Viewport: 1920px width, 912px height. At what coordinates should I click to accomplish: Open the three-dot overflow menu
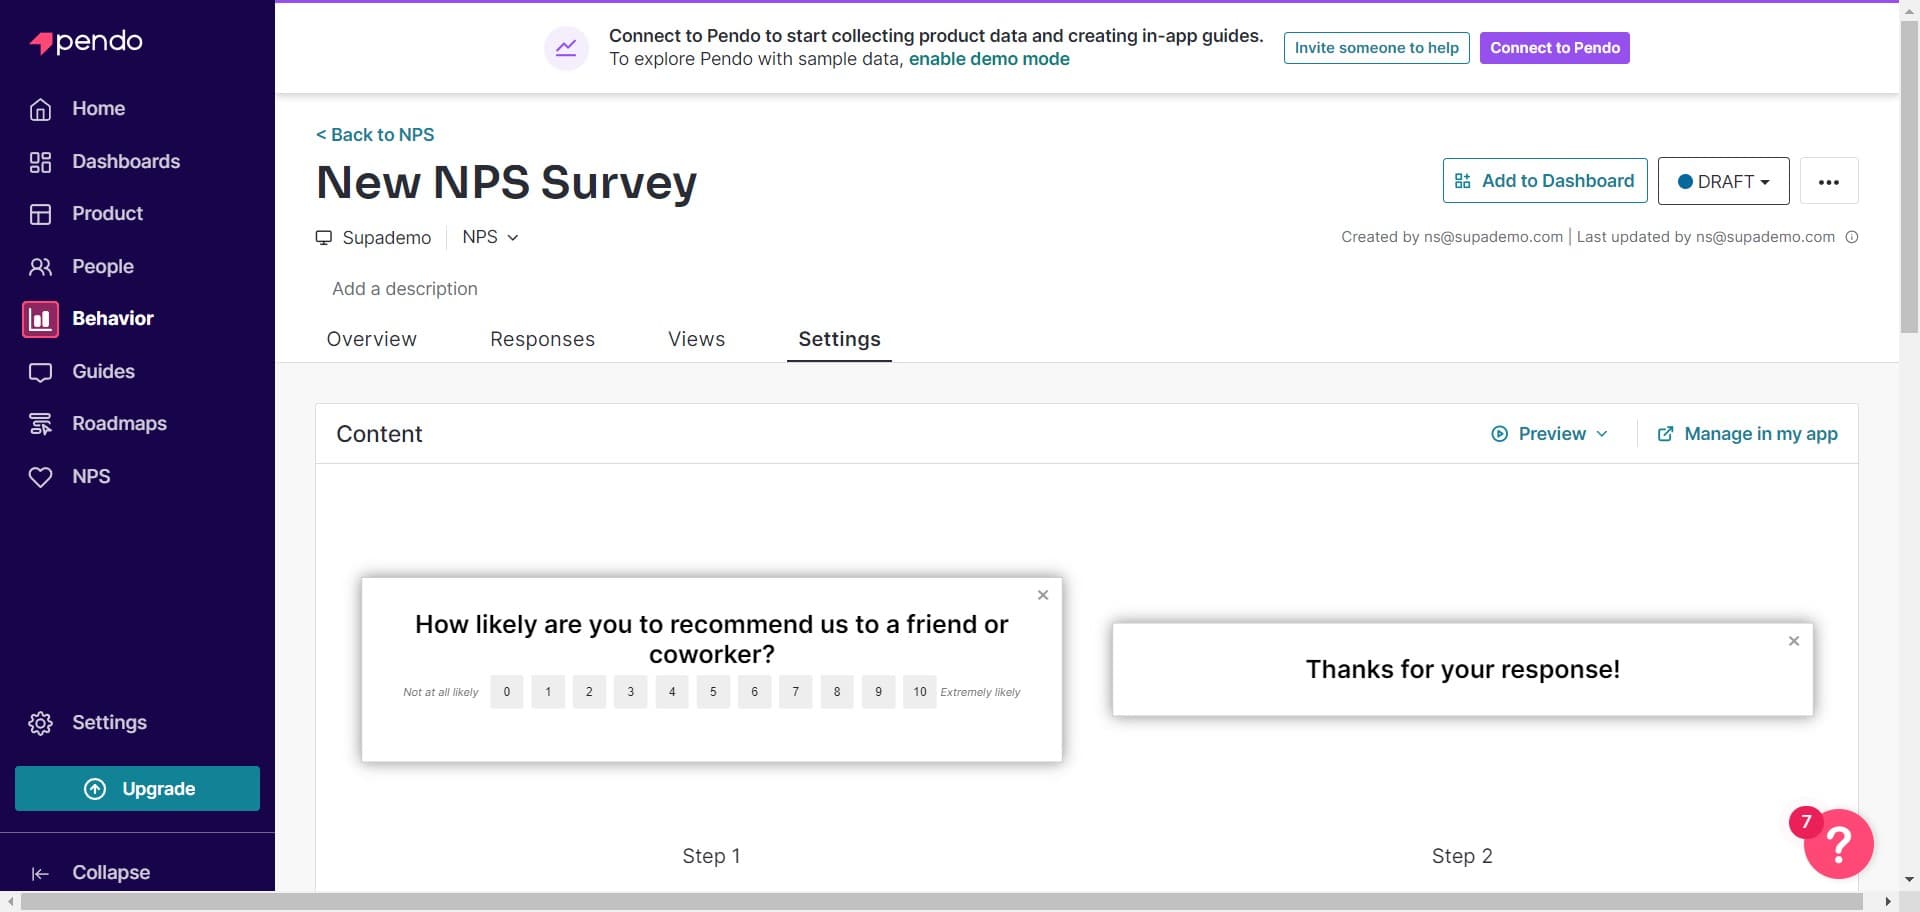[x=1829, y=181]
